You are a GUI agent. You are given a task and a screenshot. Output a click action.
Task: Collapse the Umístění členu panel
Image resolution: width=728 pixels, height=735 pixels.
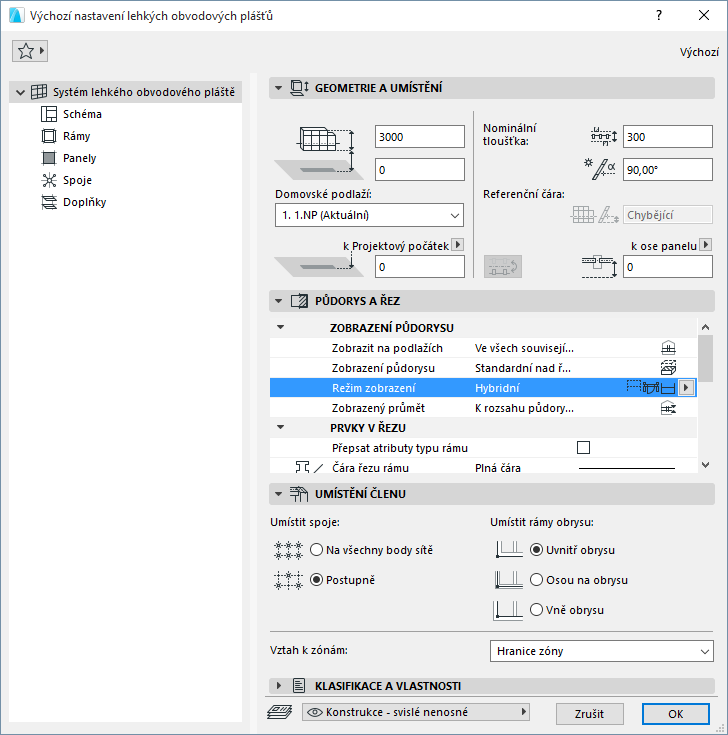click(x=278, y=494)
